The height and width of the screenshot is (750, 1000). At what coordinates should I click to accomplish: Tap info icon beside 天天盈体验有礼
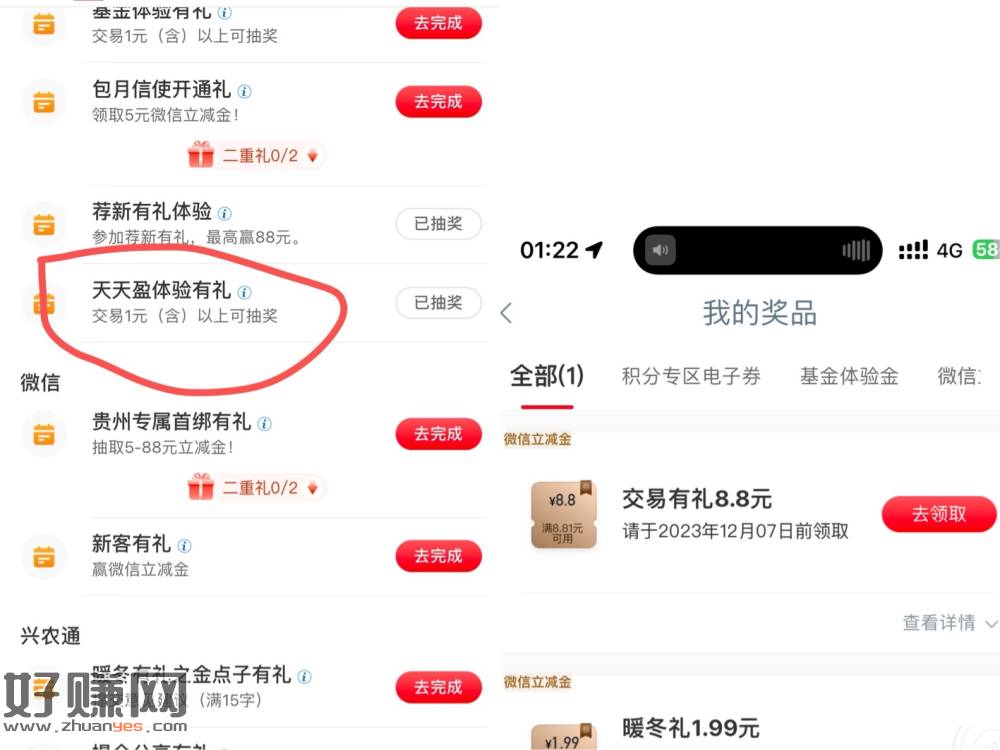tap(244, 292)
